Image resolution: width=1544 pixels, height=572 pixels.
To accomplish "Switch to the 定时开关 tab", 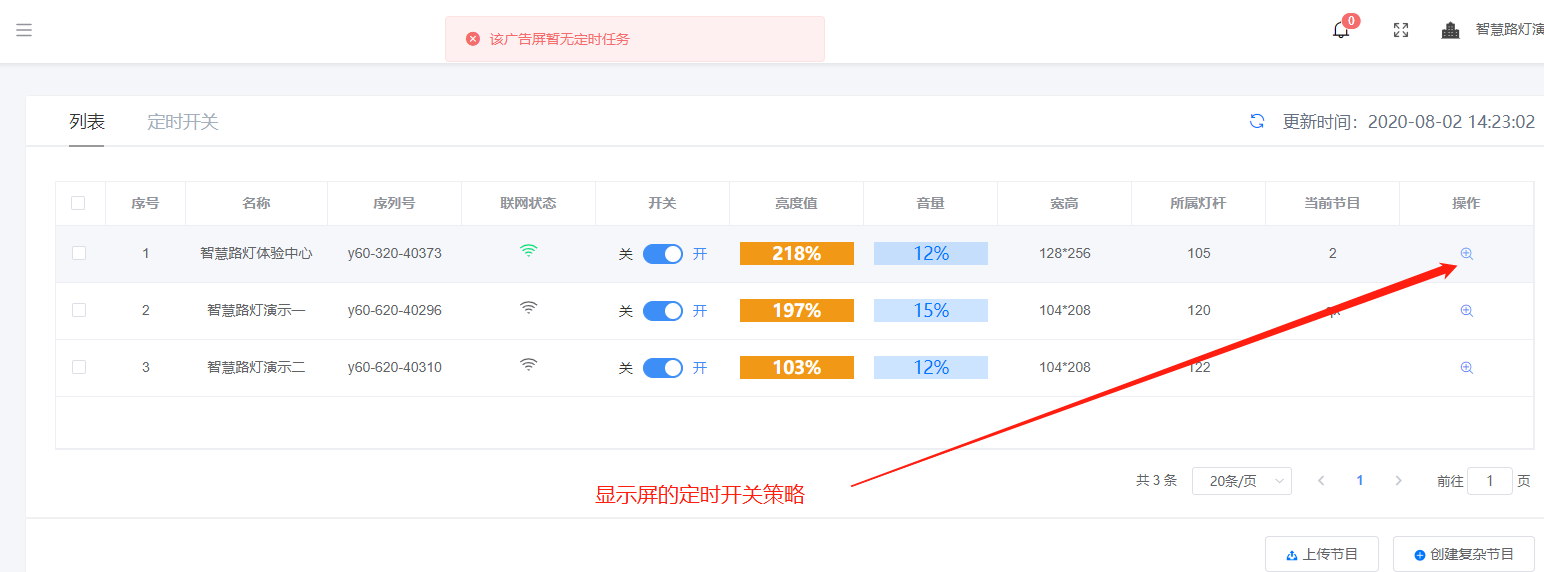I will tap(183, 122).
